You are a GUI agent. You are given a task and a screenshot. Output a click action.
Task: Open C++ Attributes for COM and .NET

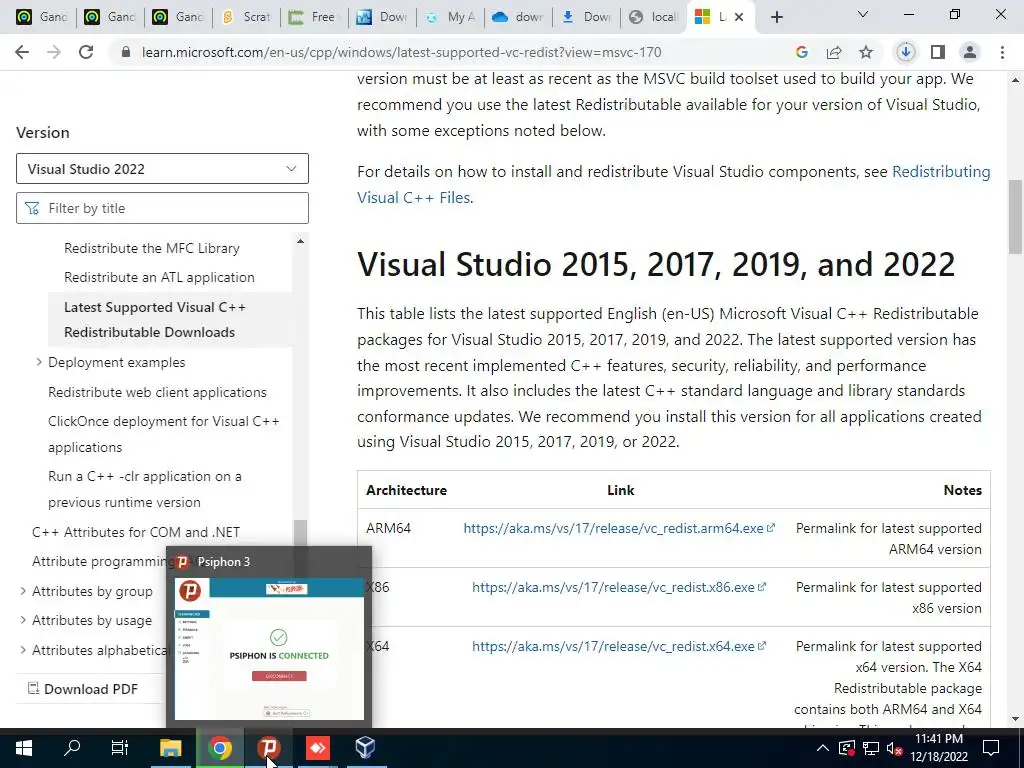136,532
